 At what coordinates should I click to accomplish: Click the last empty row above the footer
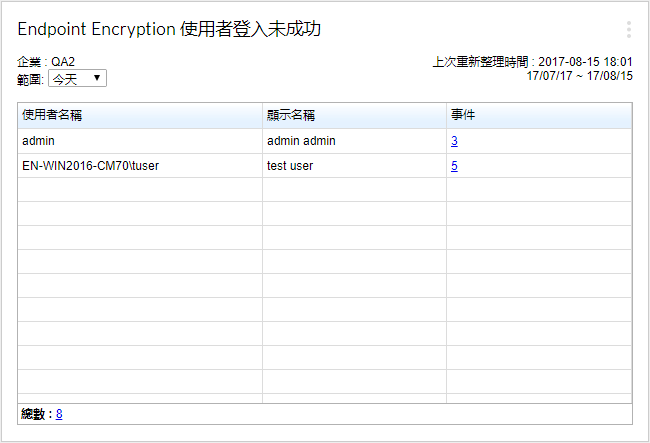coord(324,382)
